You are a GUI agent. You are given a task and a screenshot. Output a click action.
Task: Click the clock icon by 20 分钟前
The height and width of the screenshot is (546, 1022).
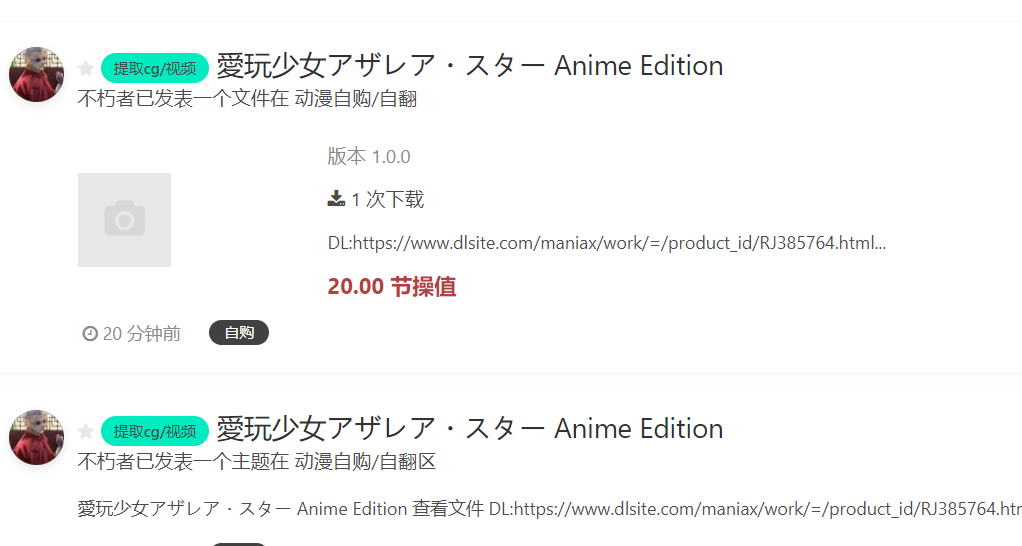point(90,334)
